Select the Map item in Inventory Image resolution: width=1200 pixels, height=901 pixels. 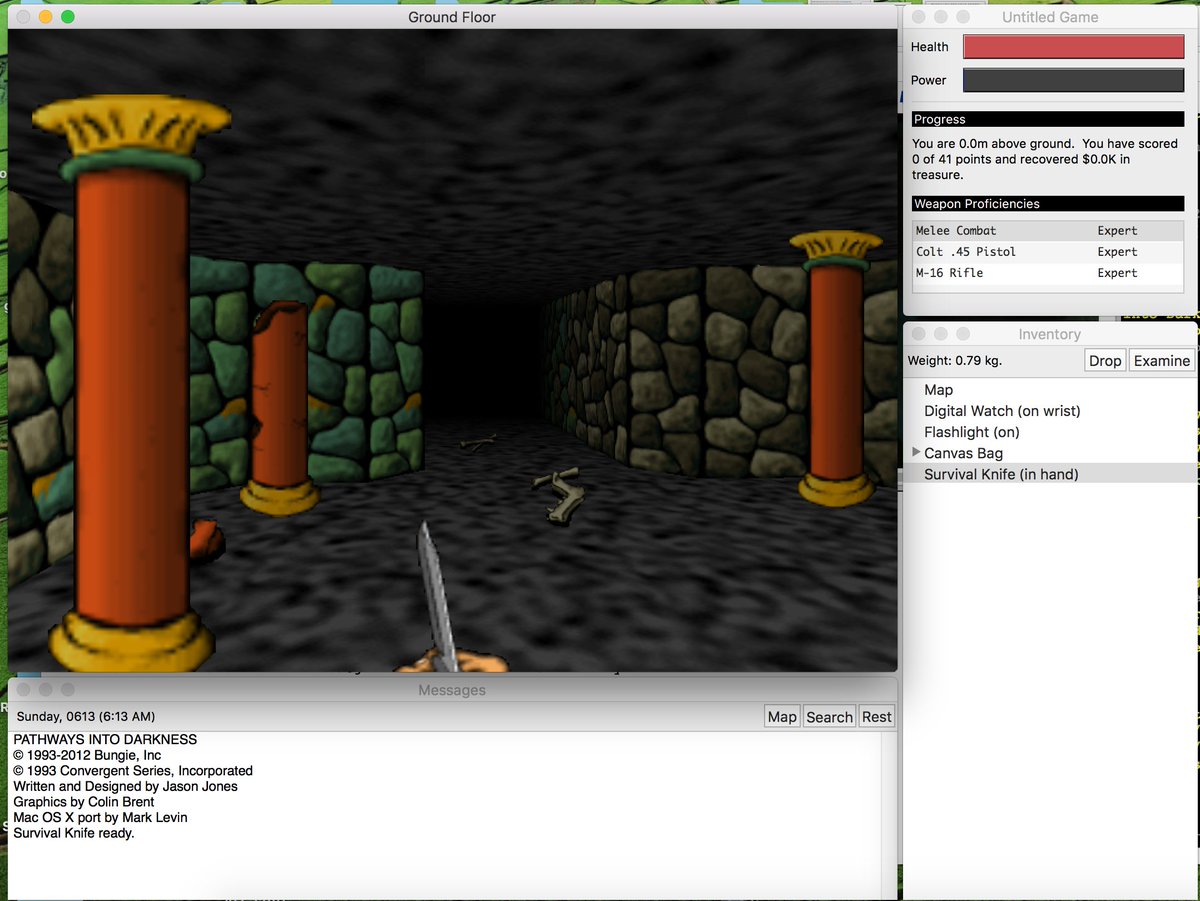pos(938,390)
